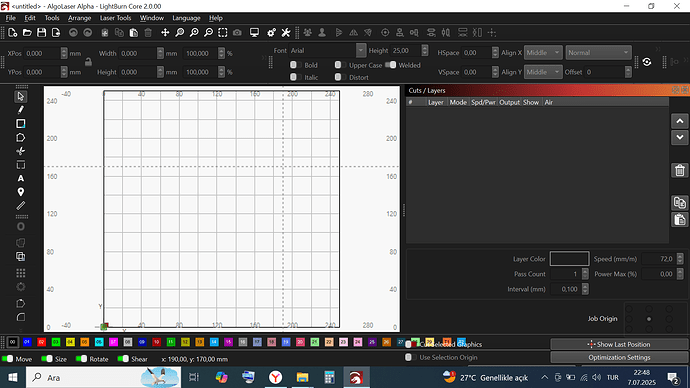
Task: Open the Align Y Middle dropdown
Action: click(543, 72)
